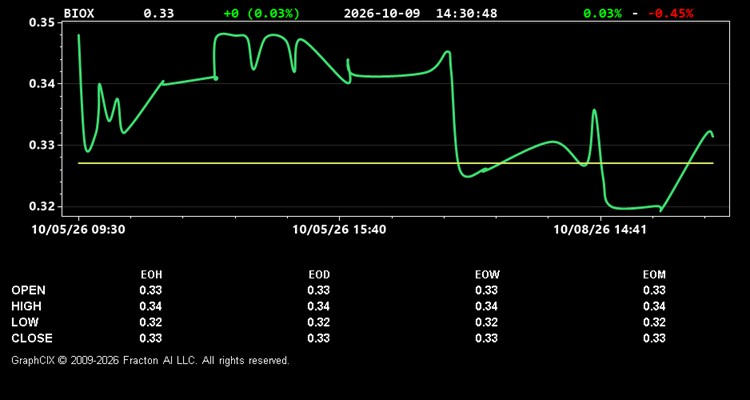
Task: Click the OPEN value under EOW
Action: 486,290
